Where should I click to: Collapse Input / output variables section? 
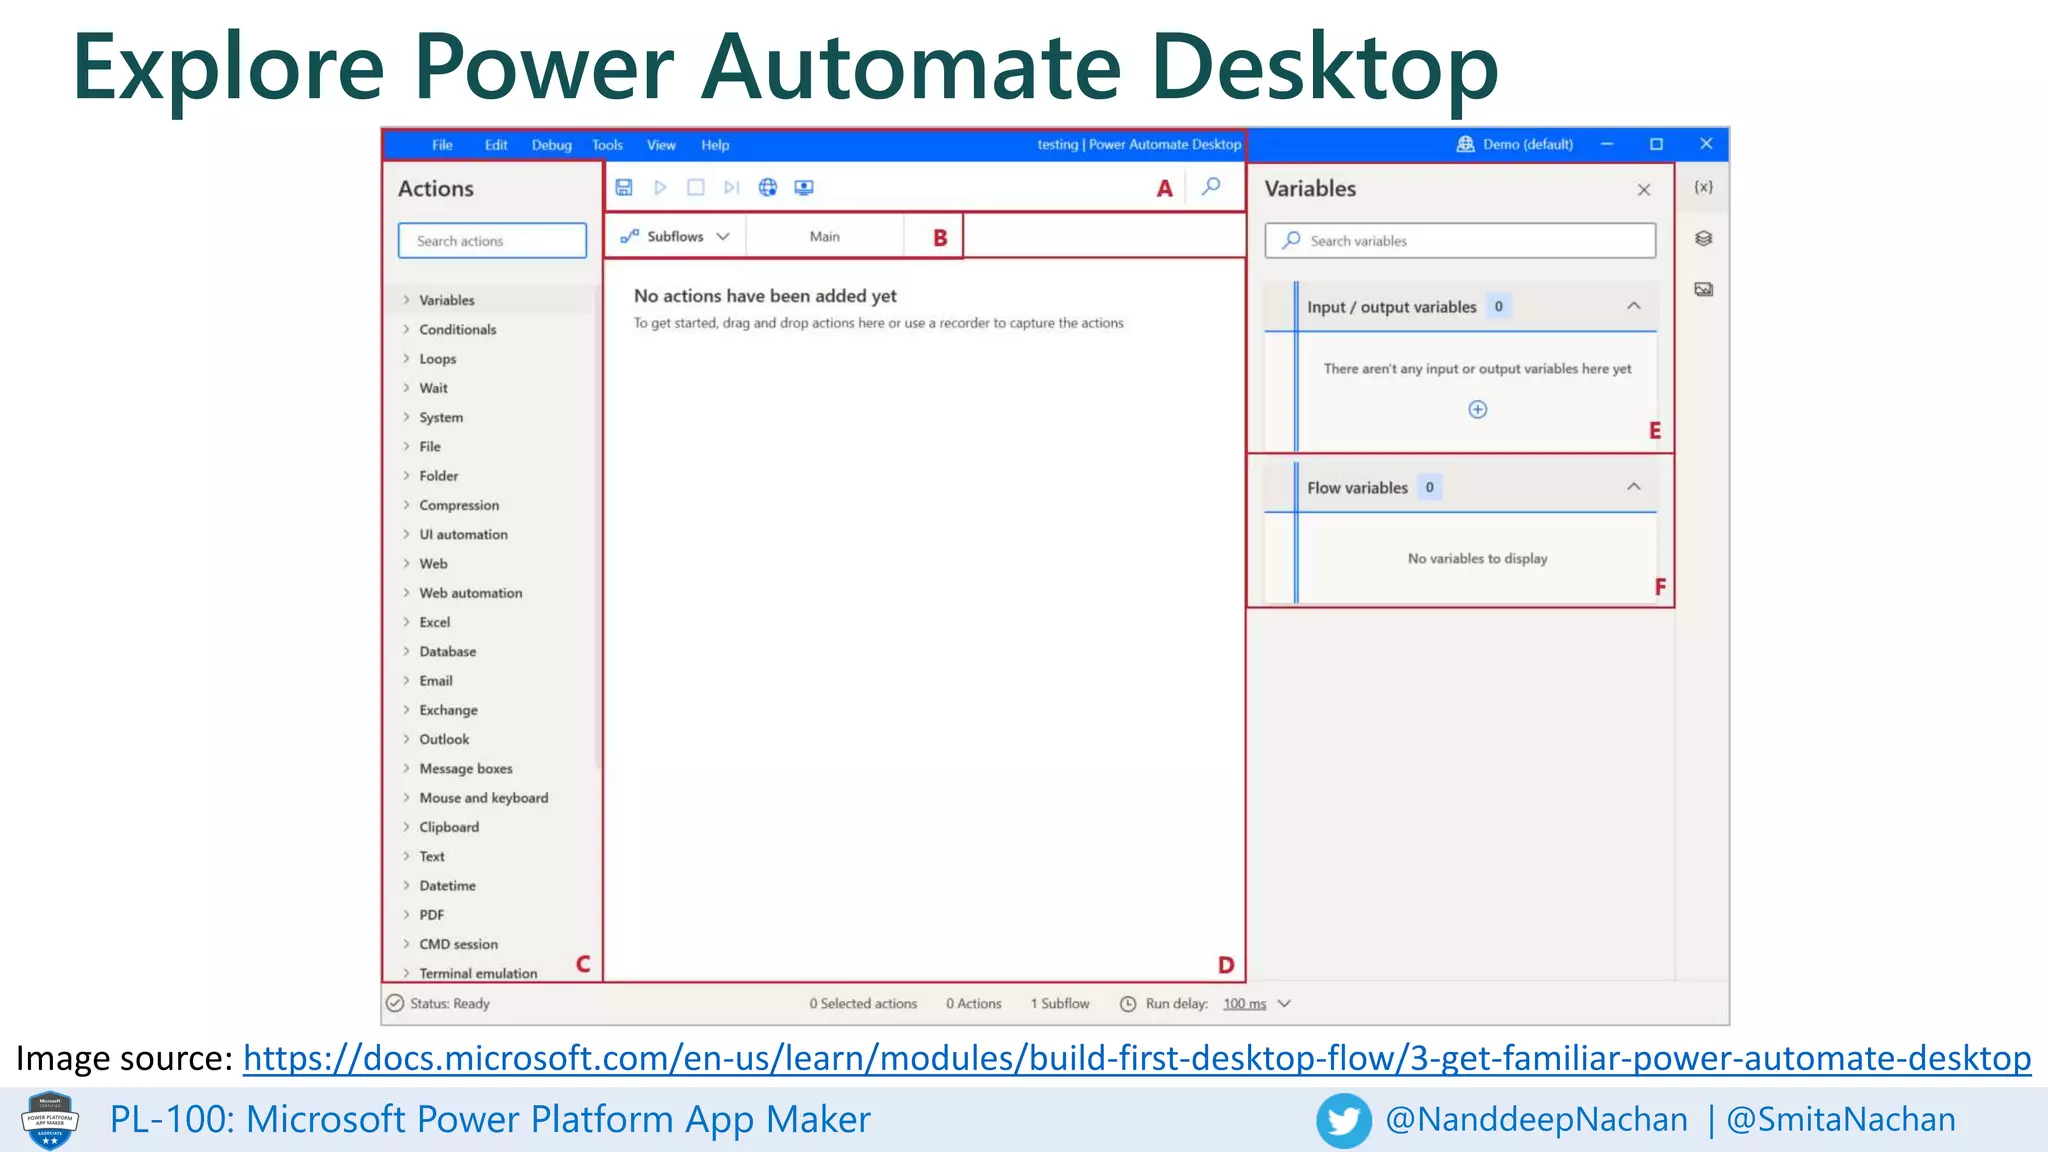click(1633, 306)
